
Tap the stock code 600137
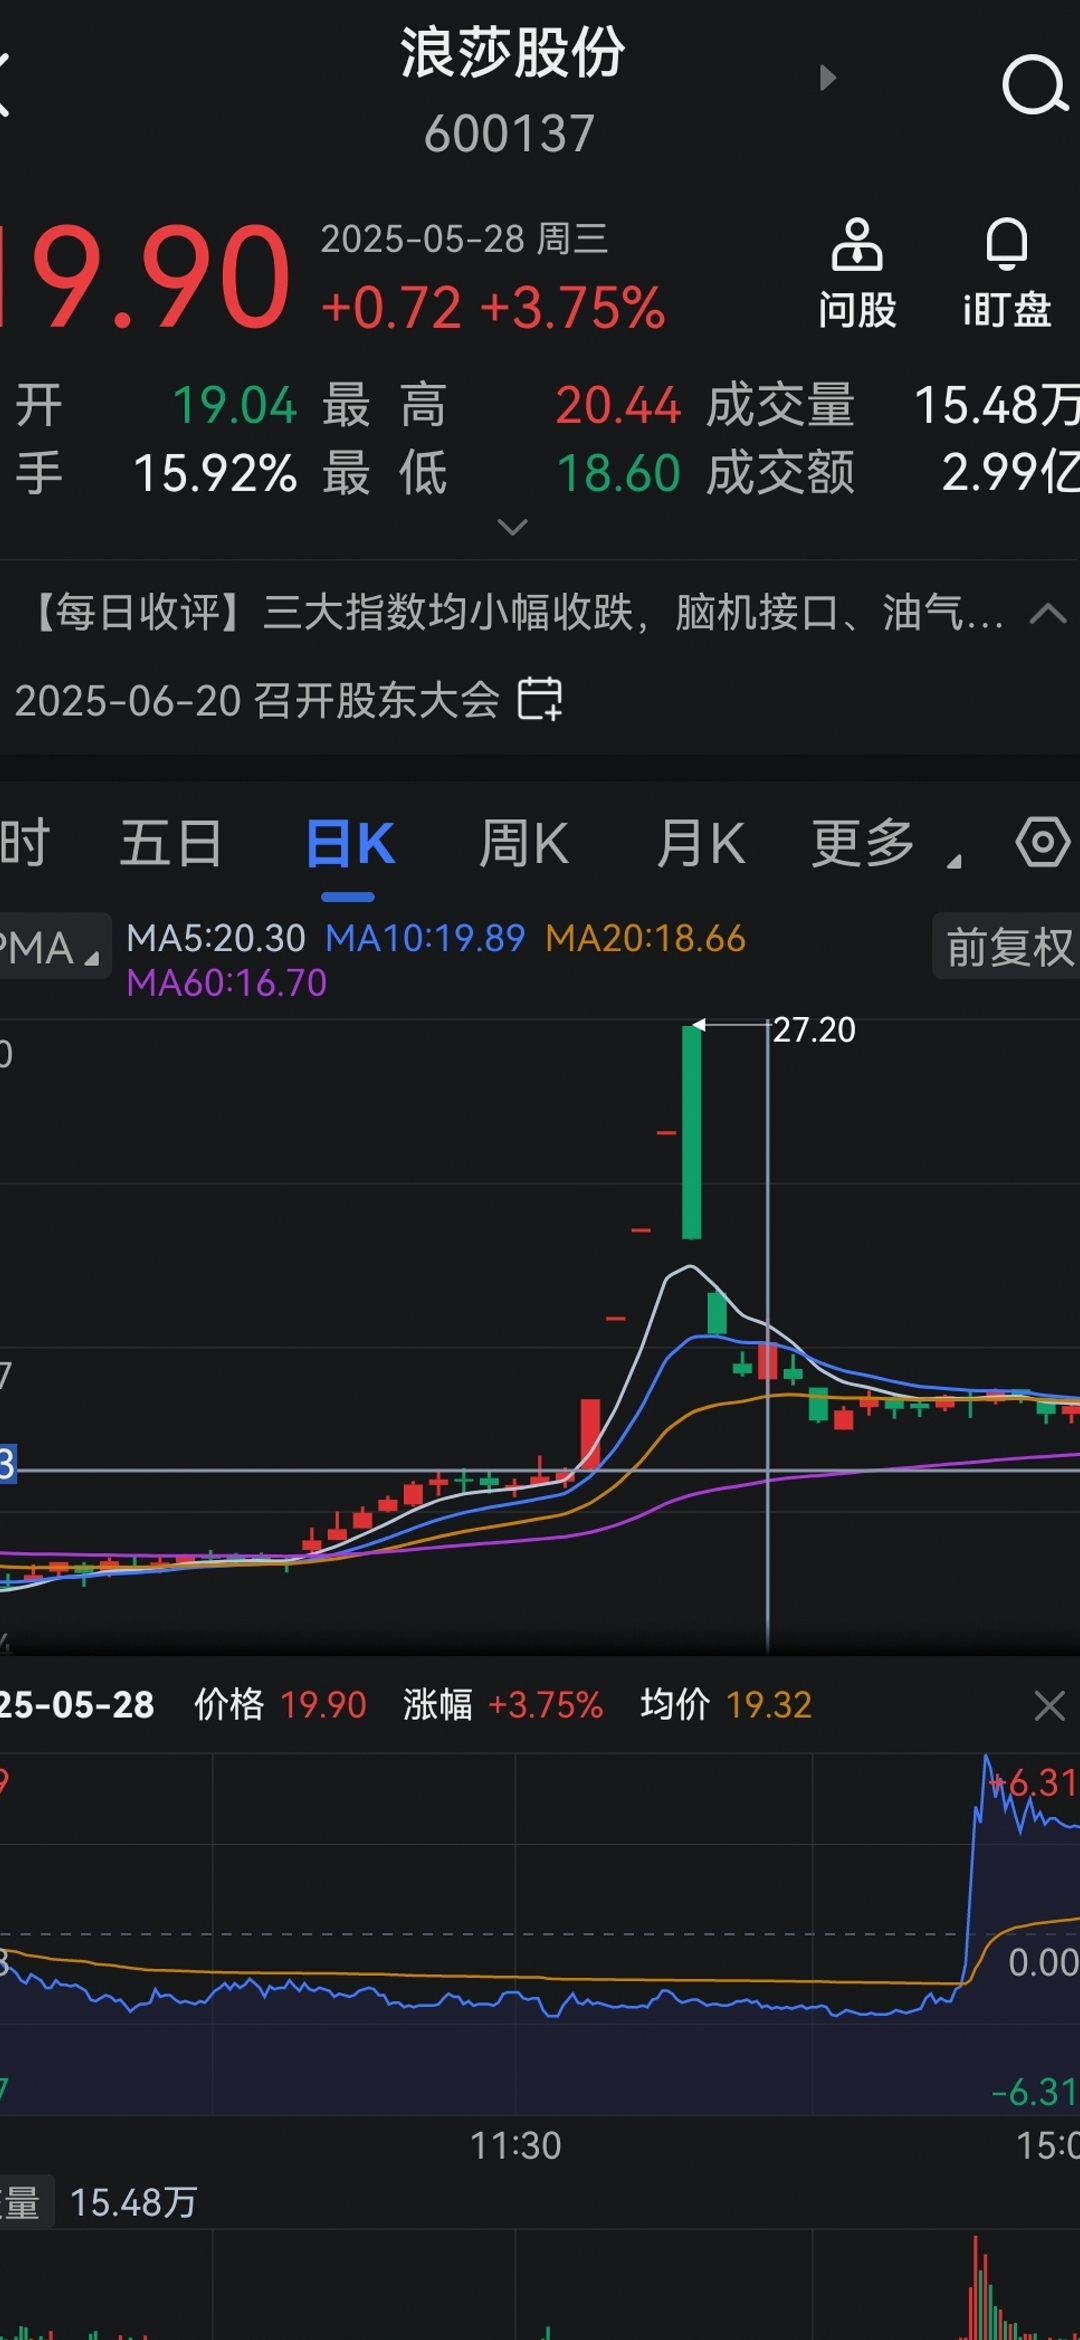coord(509,133)
